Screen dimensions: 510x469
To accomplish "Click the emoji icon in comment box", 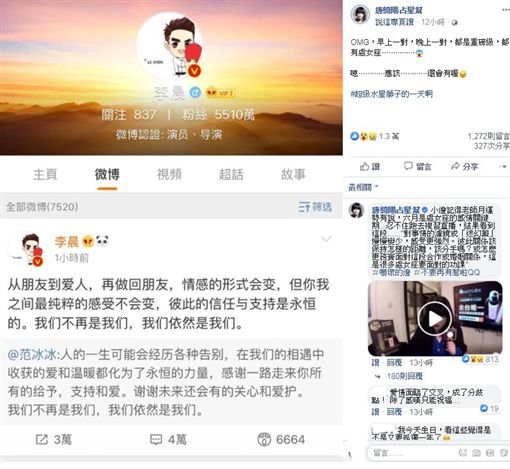I will point(463,453).
